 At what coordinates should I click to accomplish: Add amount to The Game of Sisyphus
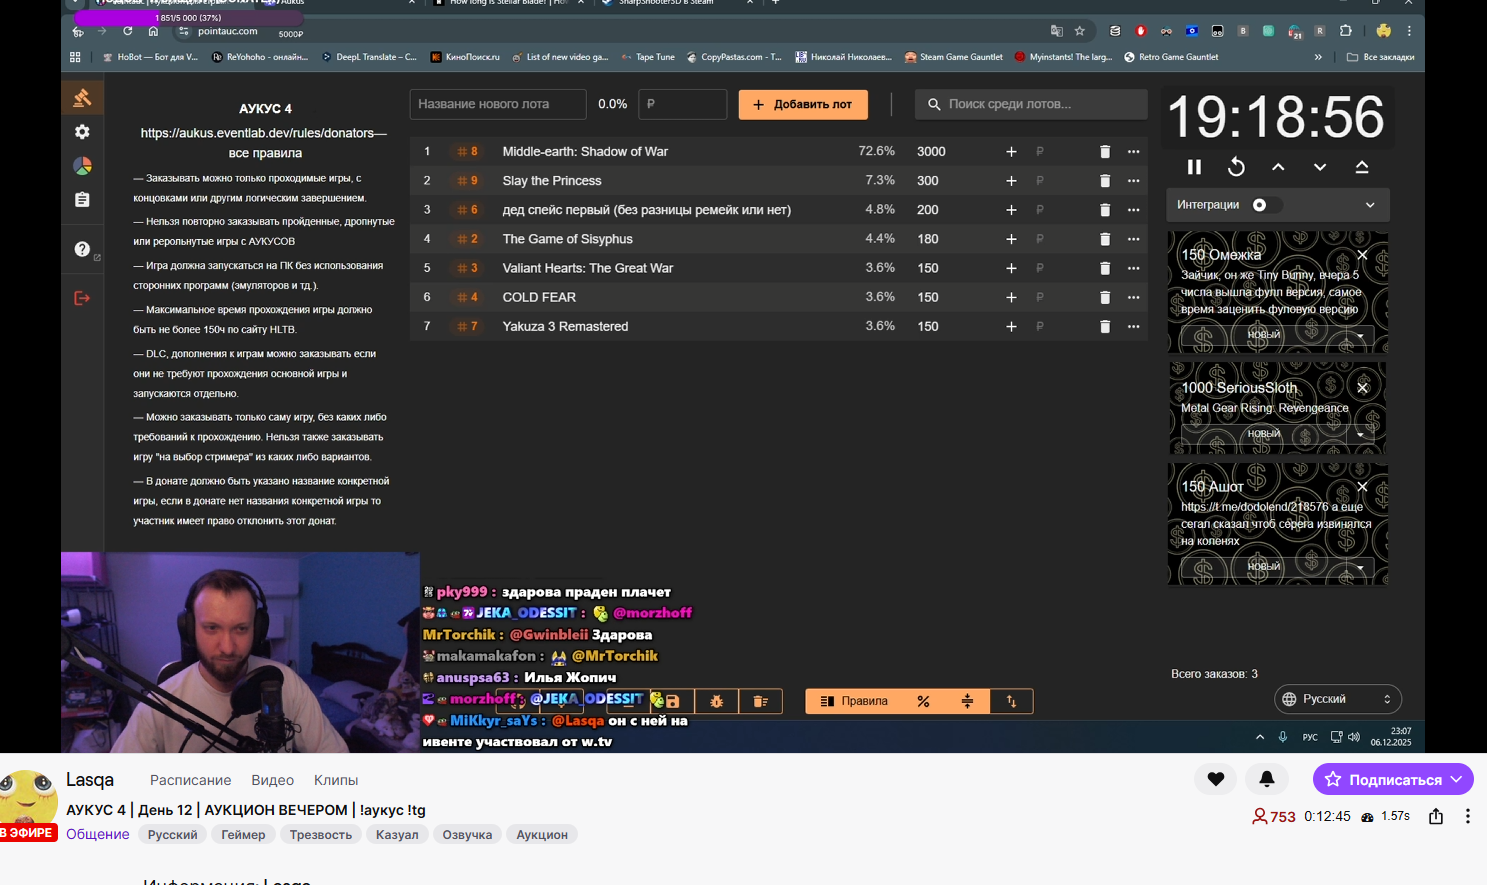tap(1011, 239)
